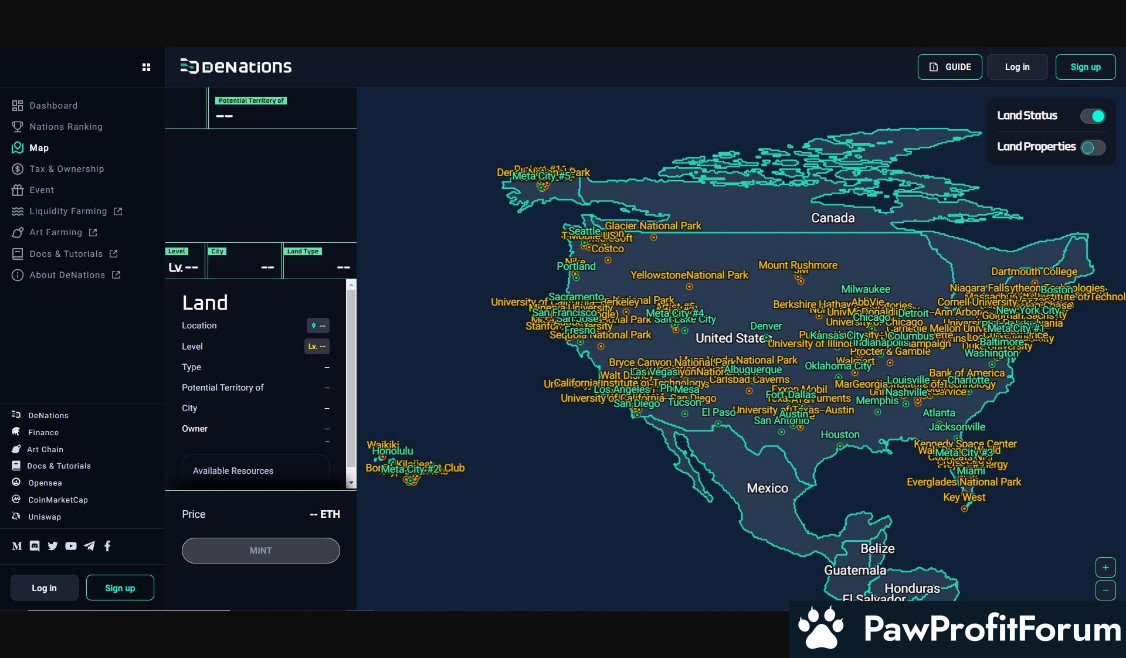Click the Canada country label
1126x658 pixels.
coord(832,218)
